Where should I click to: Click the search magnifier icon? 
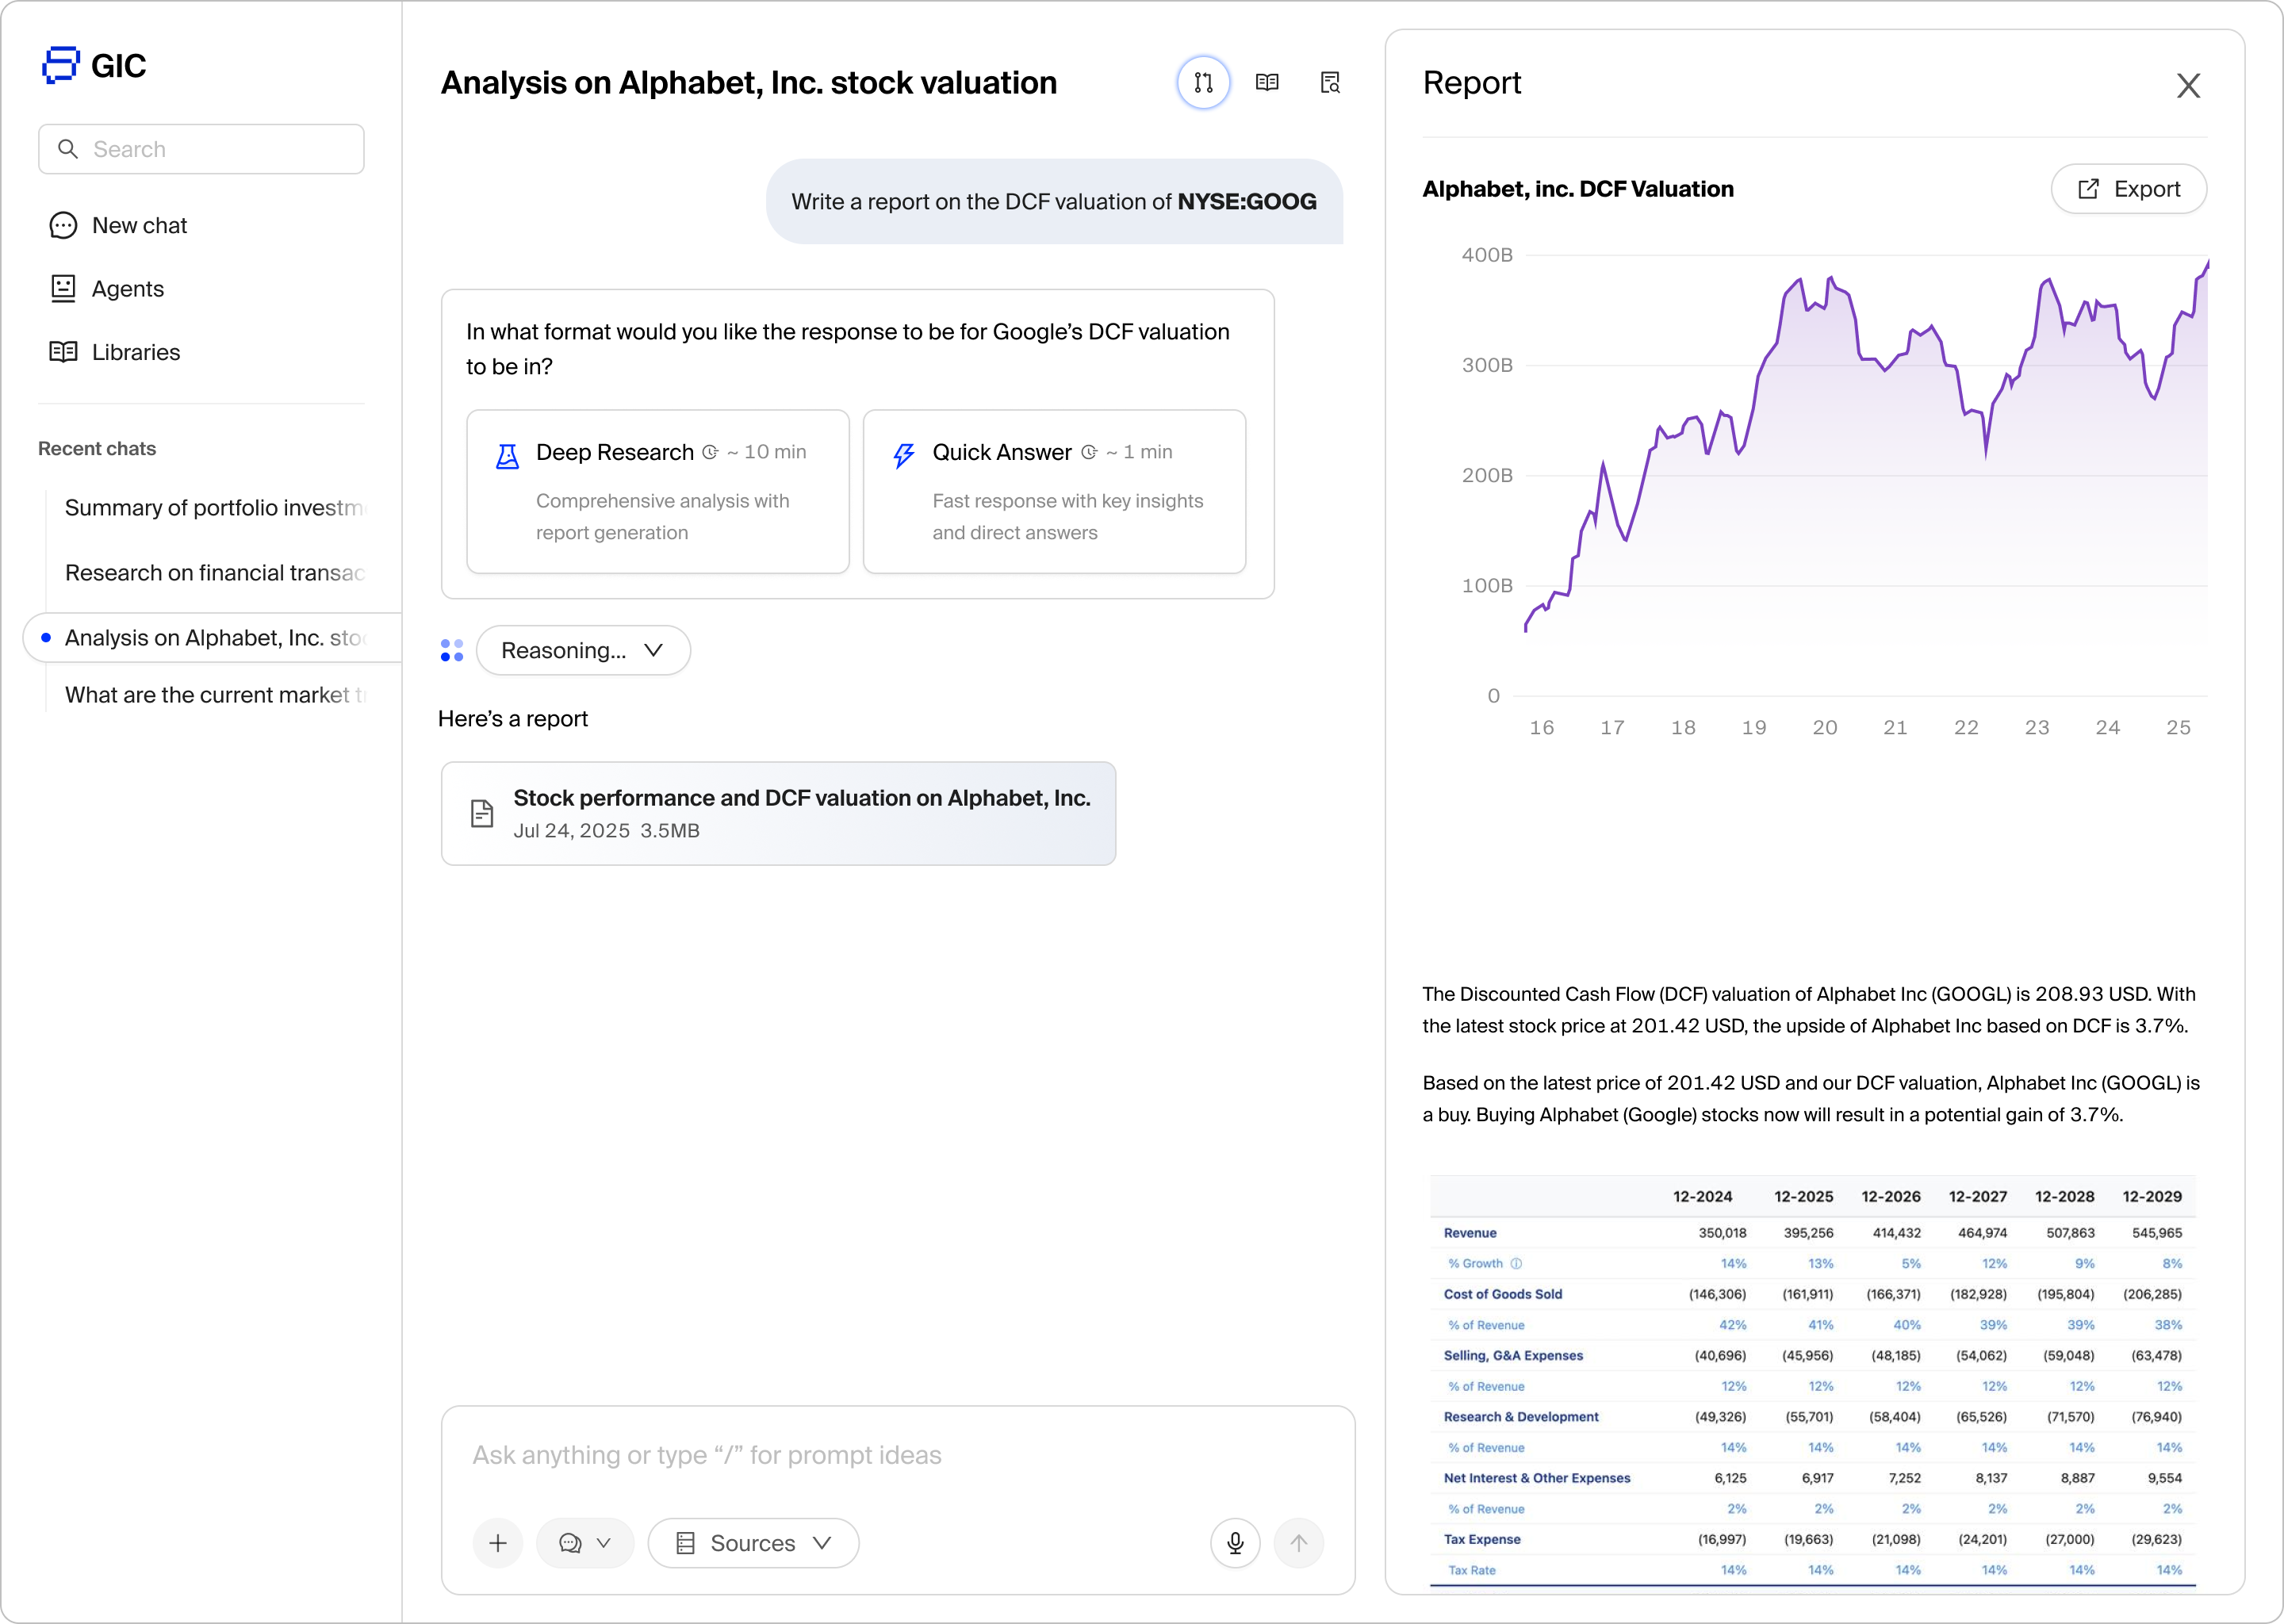[68, 149]
